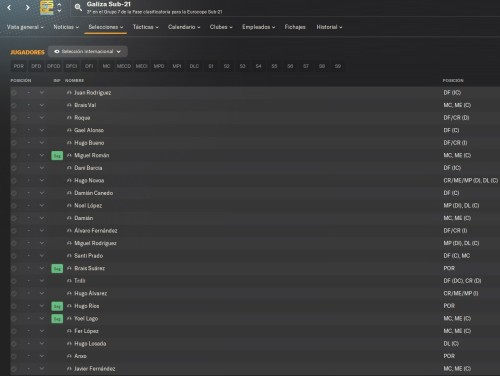This screenshot has height=376, width=500.
Task: Select the POR position filter chip
Action: click(19, 66)
